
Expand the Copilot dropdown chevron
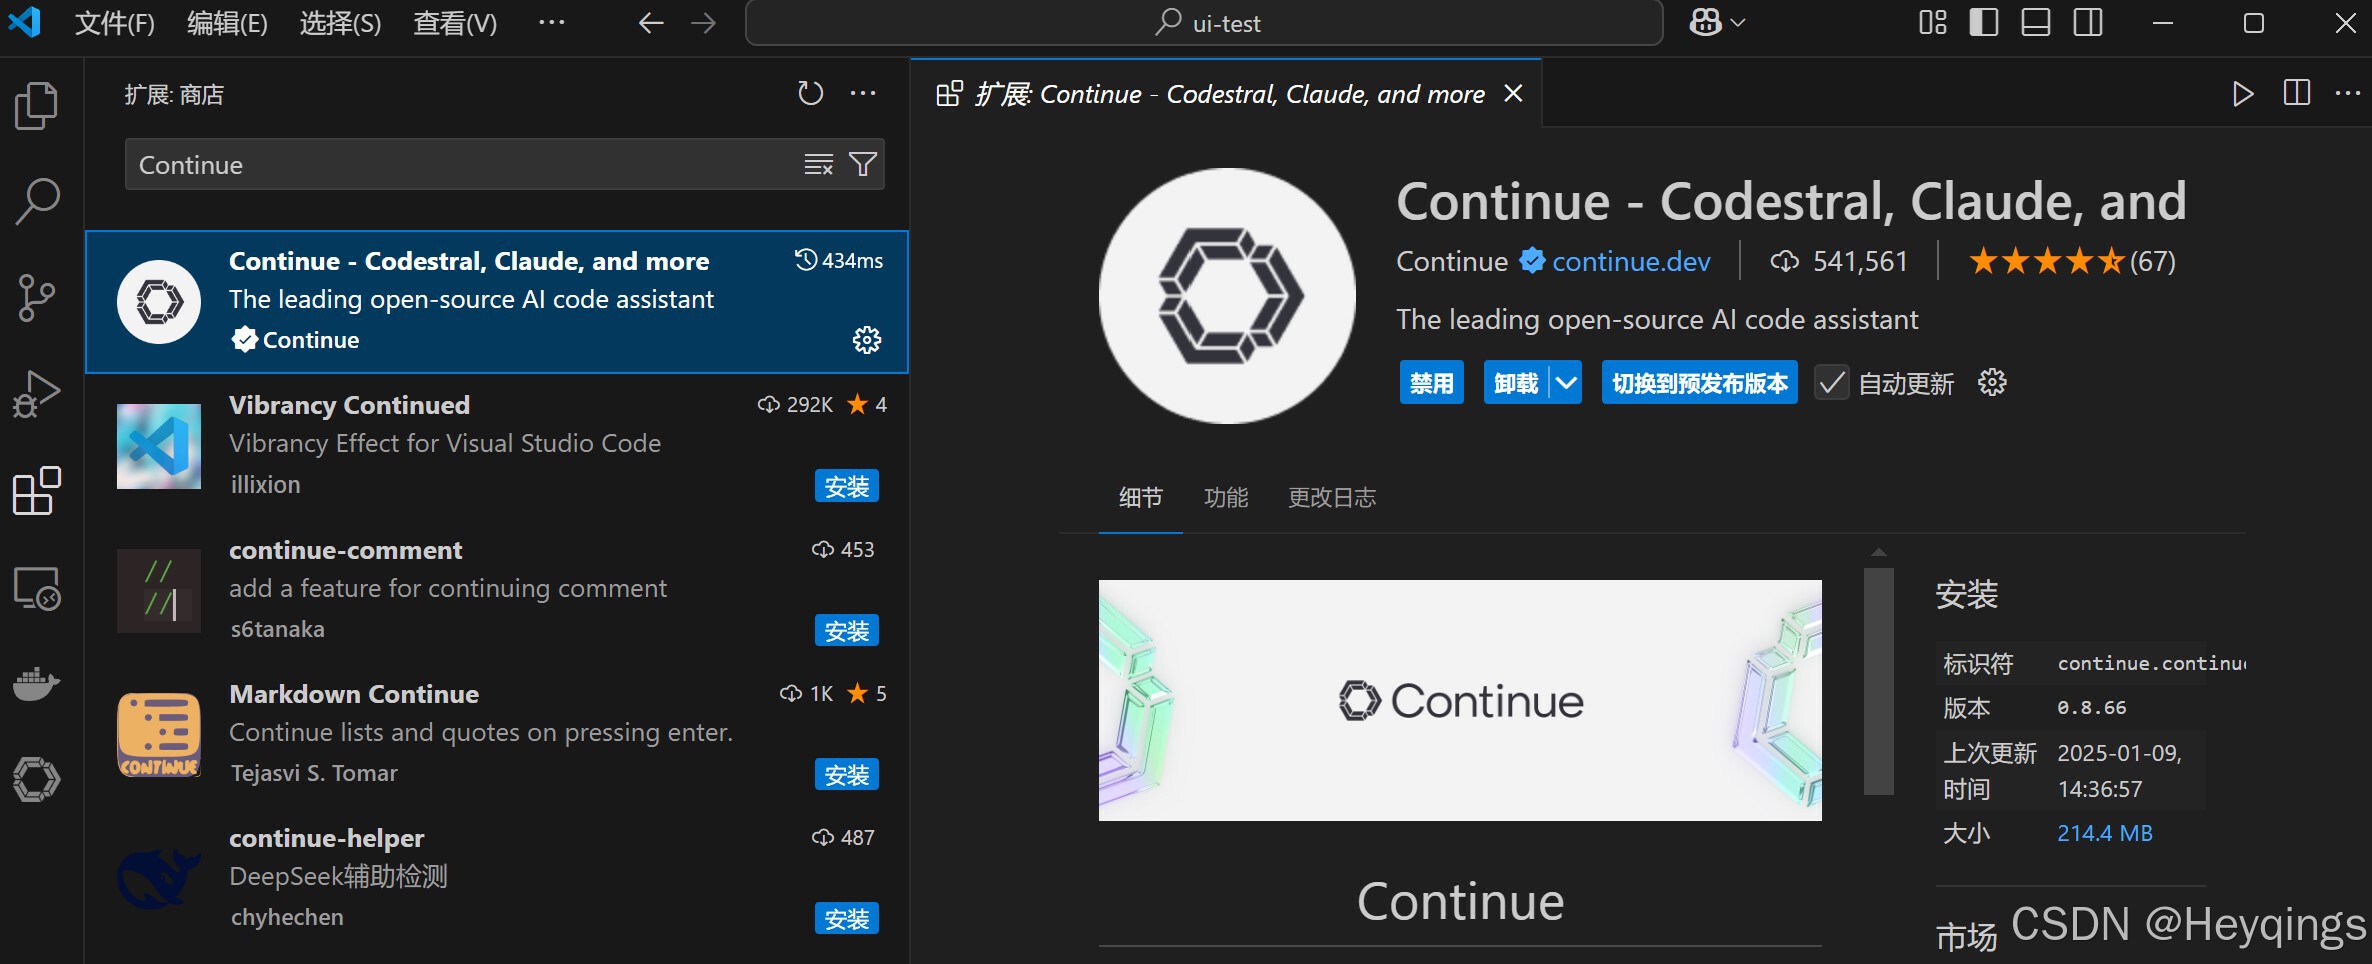(x=1738, y=22)
